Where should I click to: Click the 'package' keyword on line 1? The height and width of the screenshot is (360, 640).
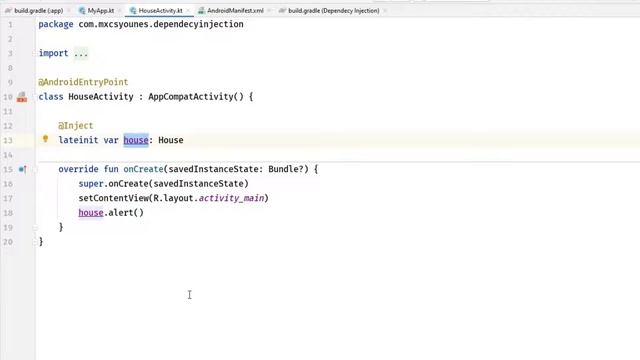tap(56, 24)
